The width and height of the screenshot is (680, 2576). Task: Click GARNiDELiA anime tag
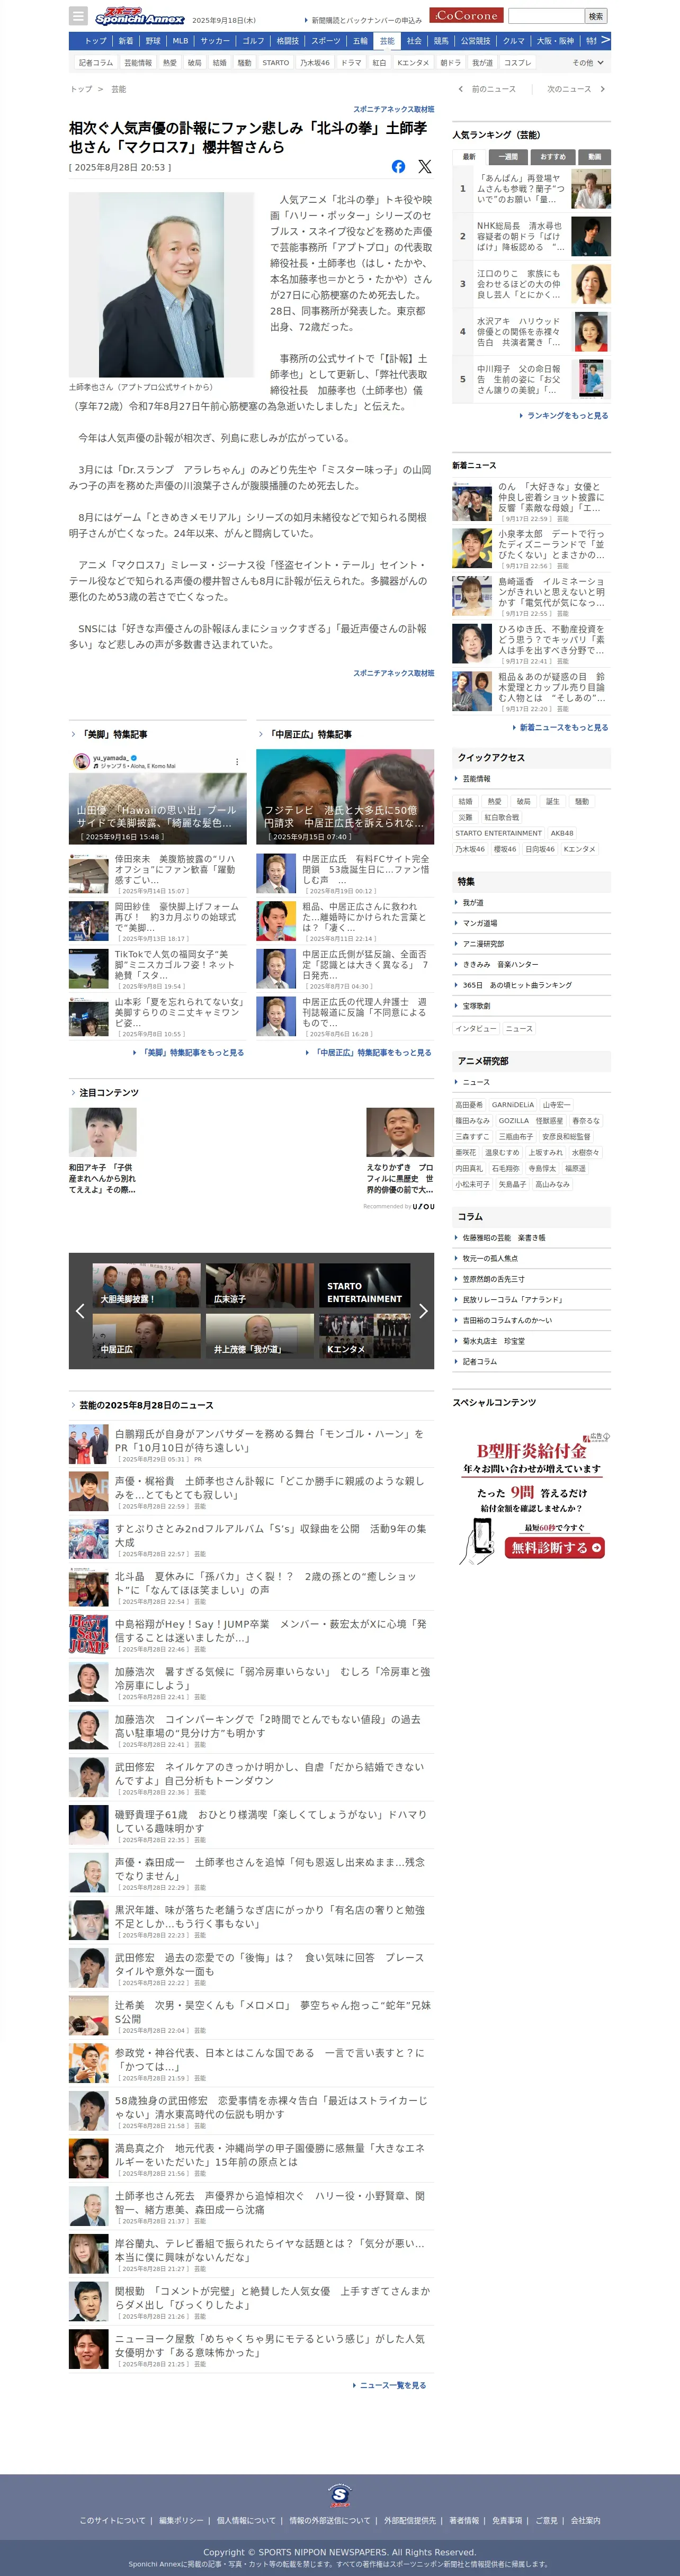pos(513,1105)
